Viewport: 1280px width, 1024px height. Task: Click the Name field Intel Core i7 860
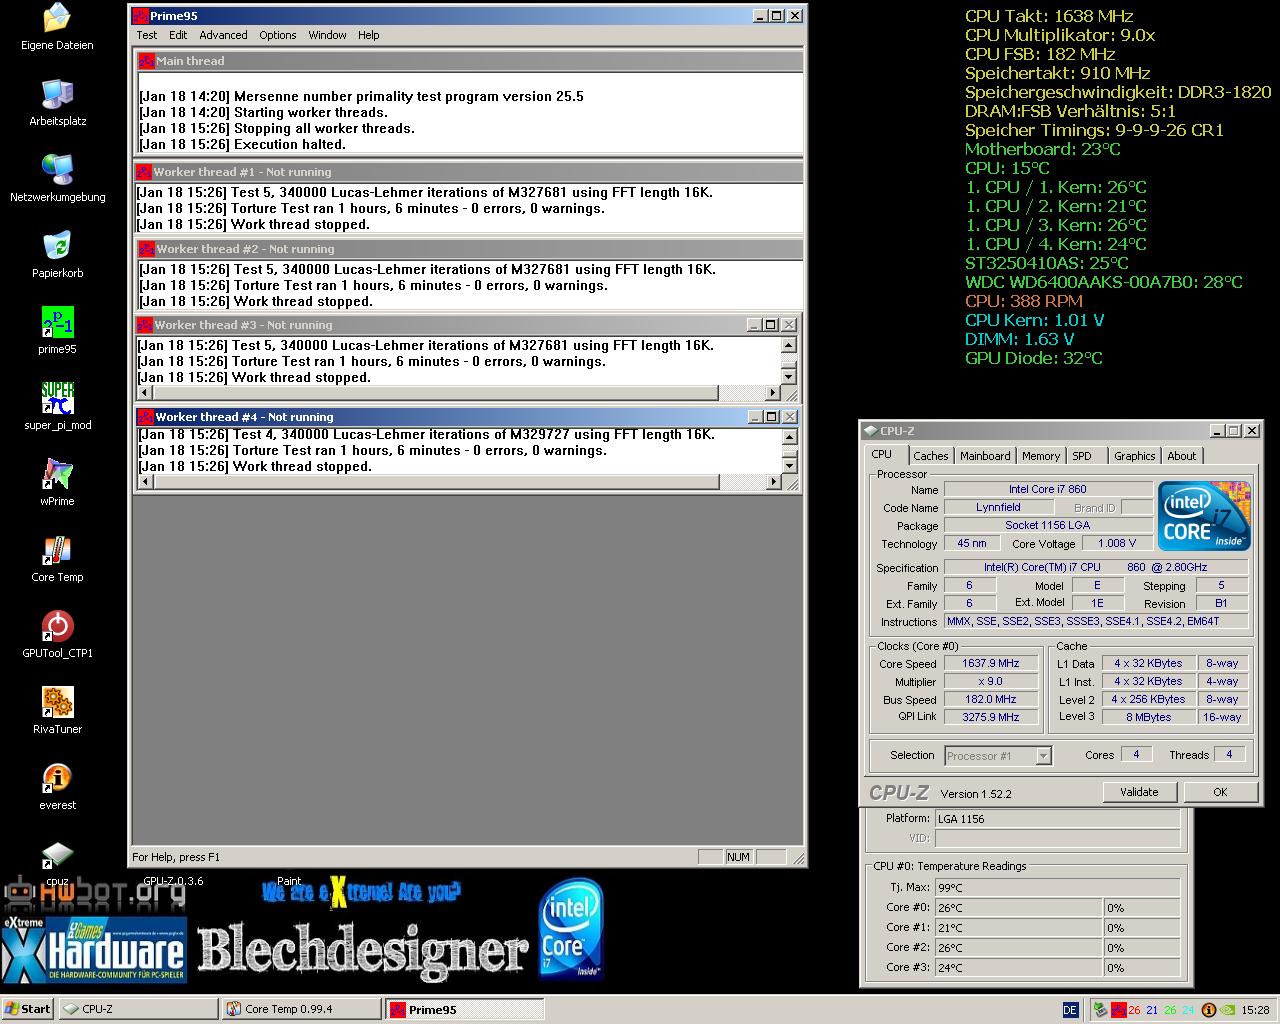tap(1047, 490)
